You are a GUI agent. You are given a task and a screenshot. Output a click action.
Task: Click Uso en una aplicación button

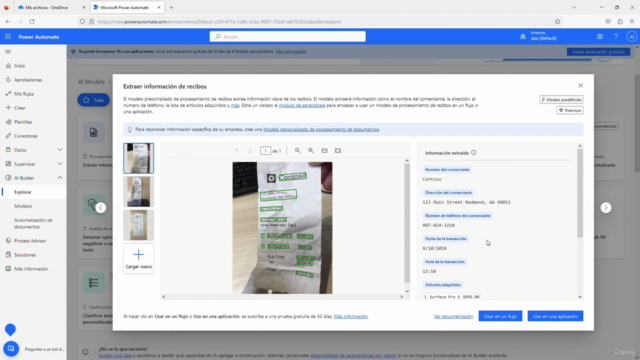tap(555, 316)
